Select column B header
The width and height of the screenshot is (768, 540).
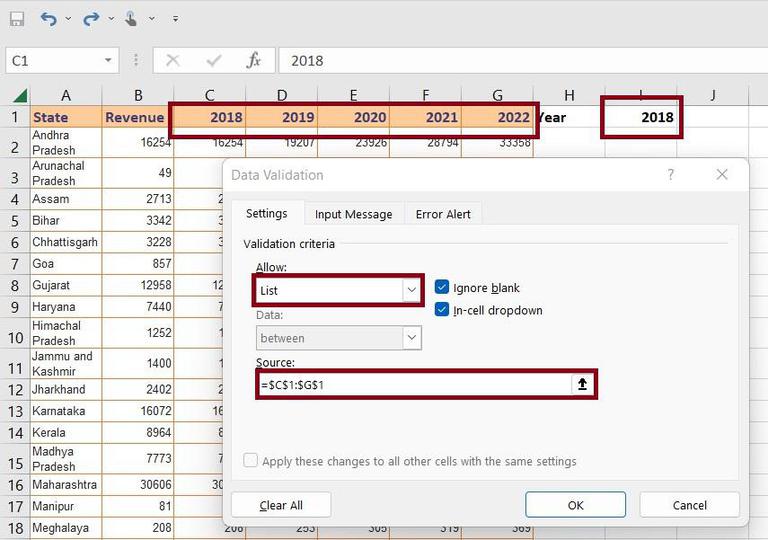[x=138, y=95]
